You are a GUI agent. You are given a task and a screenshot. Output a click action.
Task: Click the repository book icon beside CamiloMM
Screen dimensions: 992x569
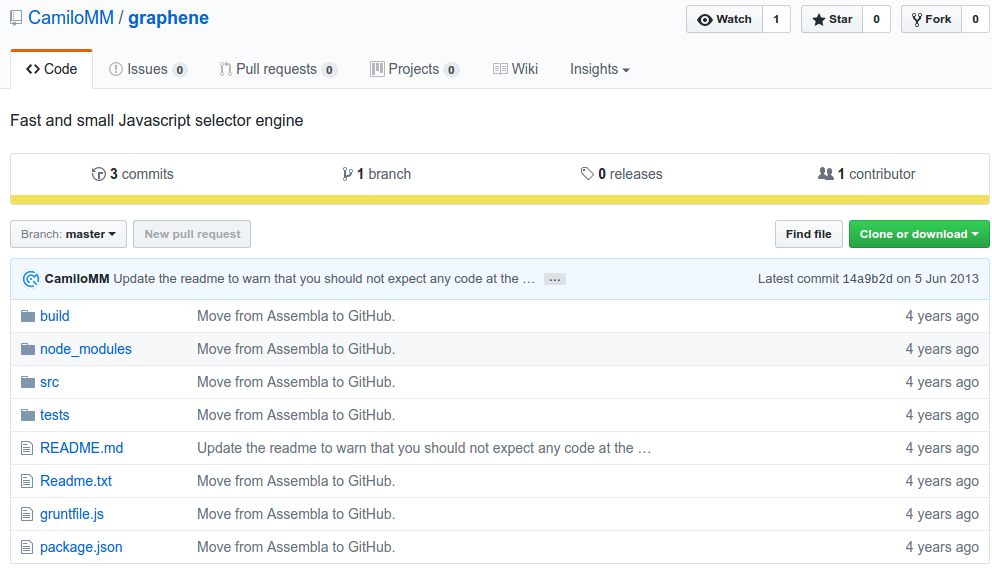click(16, 18)
